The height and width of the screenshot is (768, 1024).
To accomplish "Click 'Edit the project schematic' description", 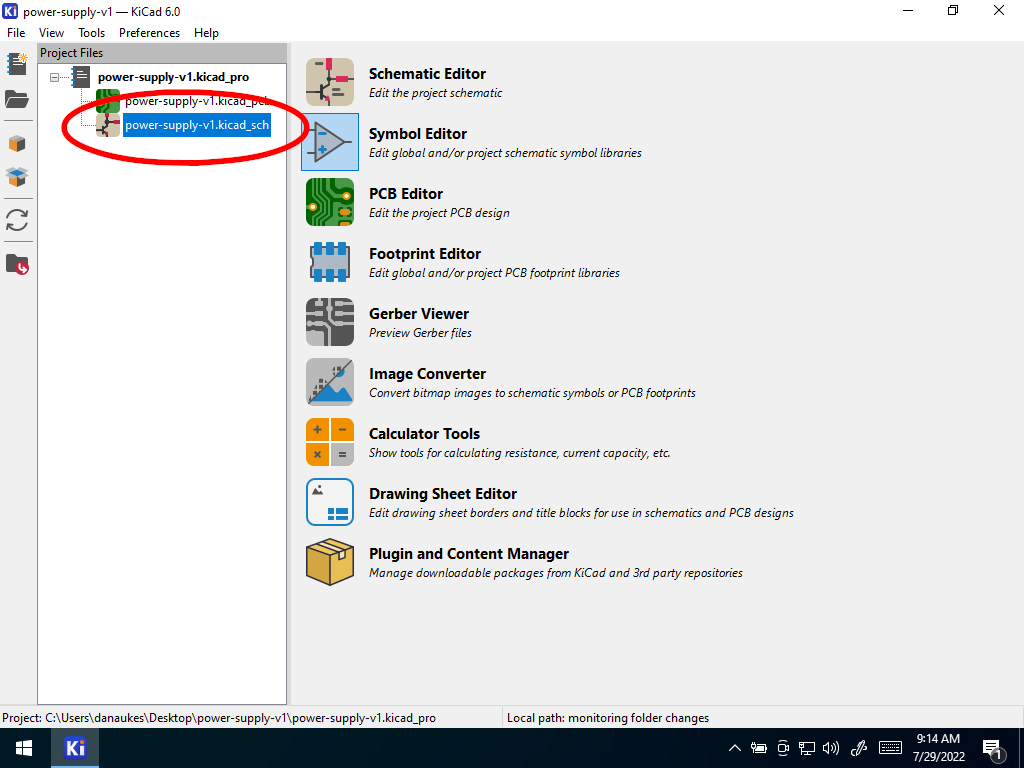I will coord(436,93).
